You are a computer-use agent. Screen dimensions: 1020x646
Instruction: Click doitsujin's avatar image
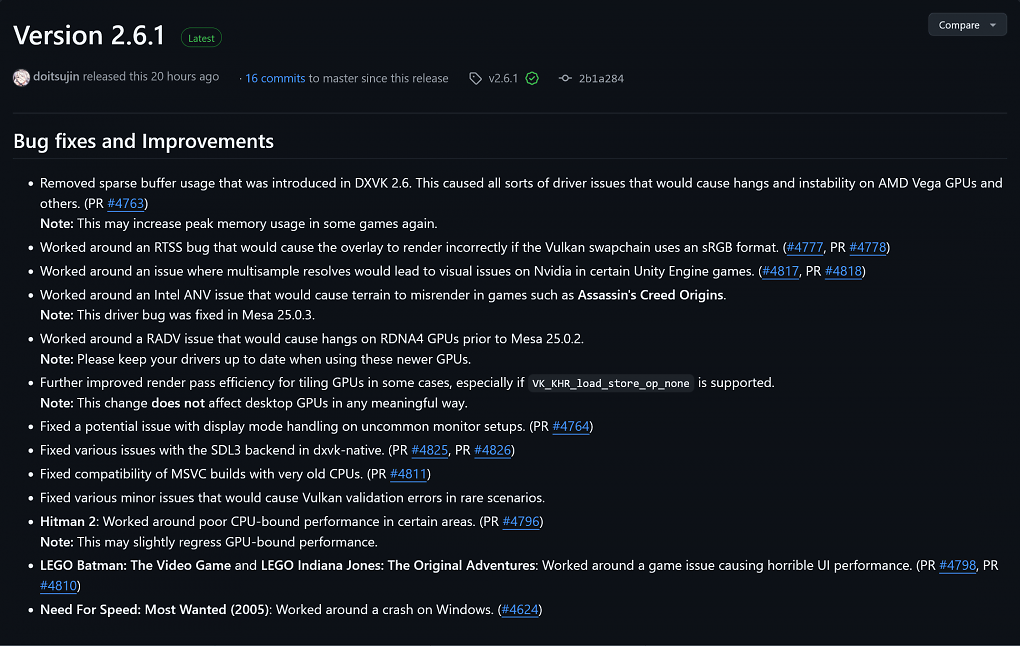click(21, 77)
